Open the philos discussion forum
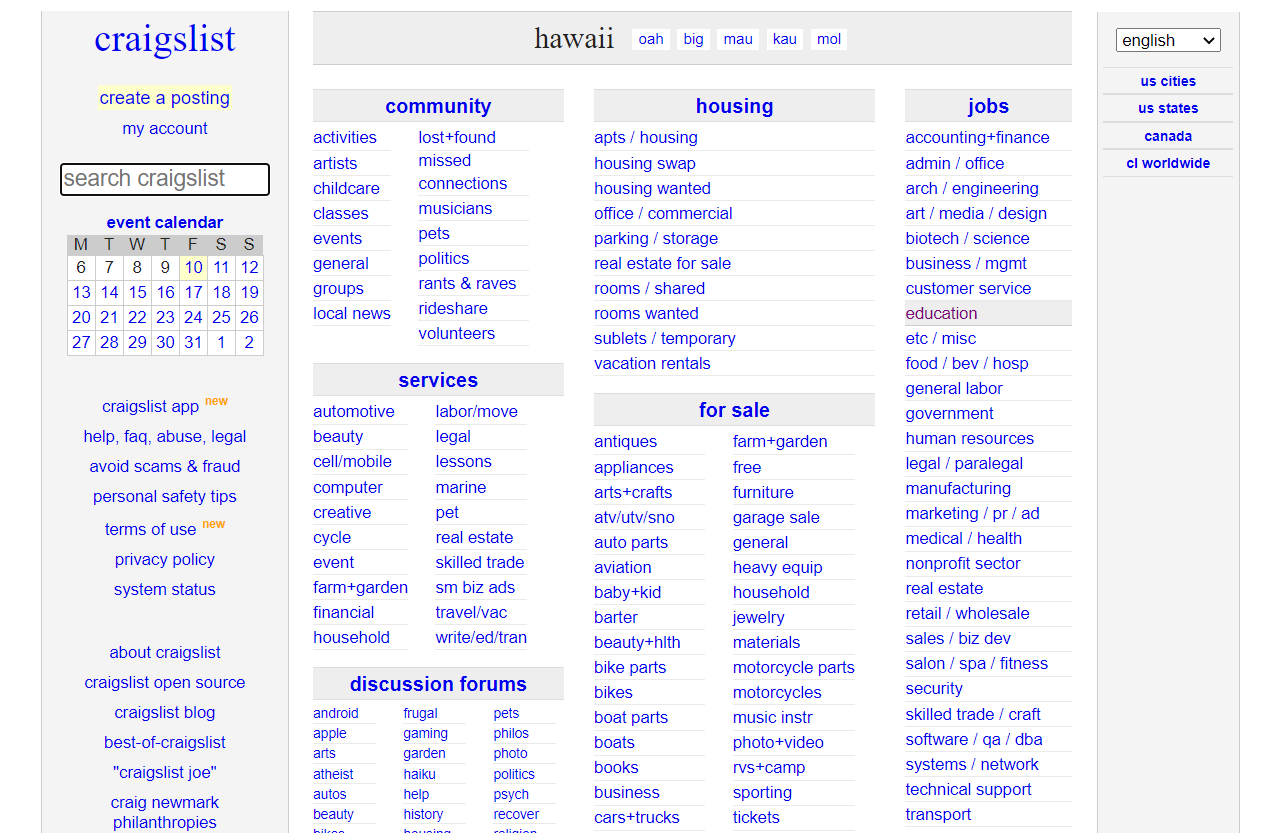Image resolution: width=1269 pixels, height=833 pixels. tap(511, 733)
